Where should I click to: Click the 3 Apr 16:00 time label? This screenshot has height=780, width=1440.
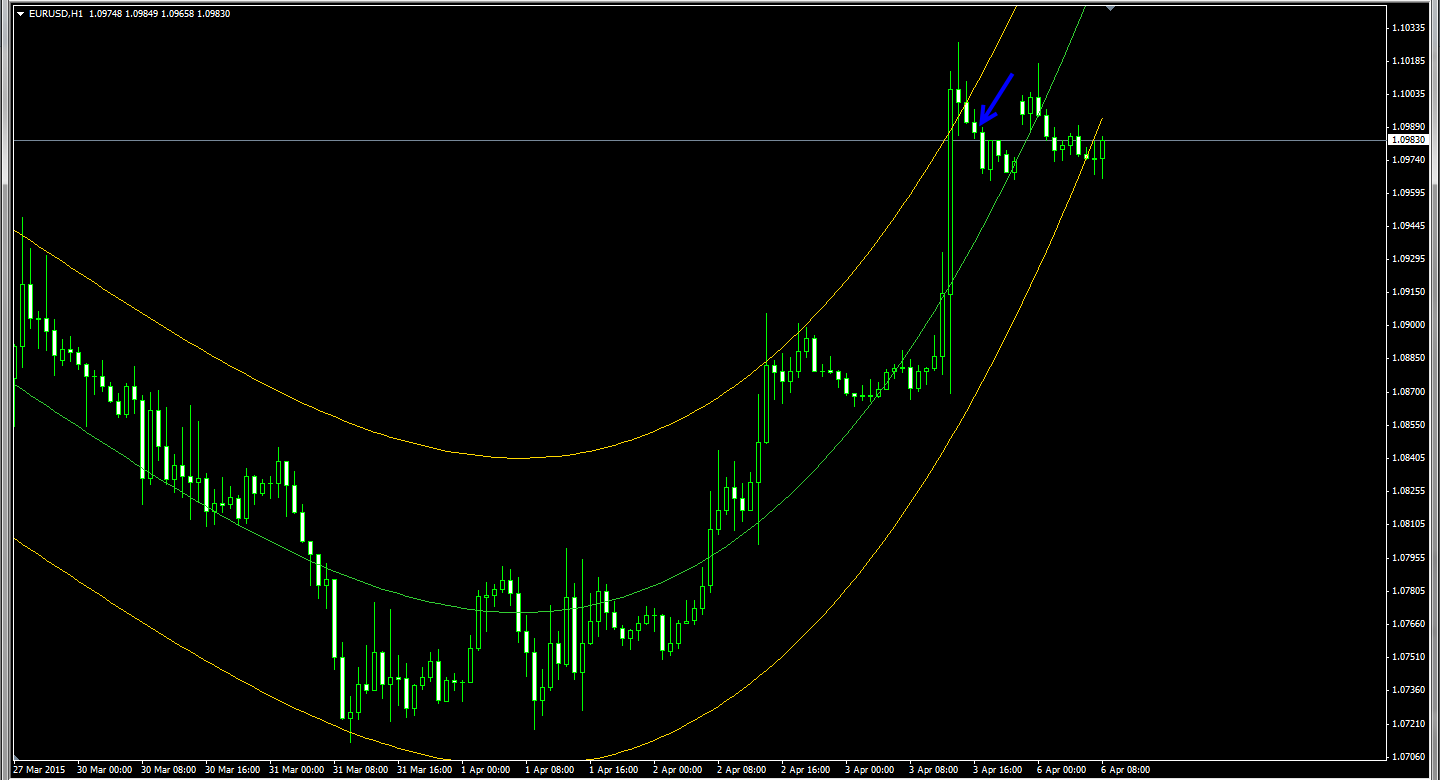[998, 770]
